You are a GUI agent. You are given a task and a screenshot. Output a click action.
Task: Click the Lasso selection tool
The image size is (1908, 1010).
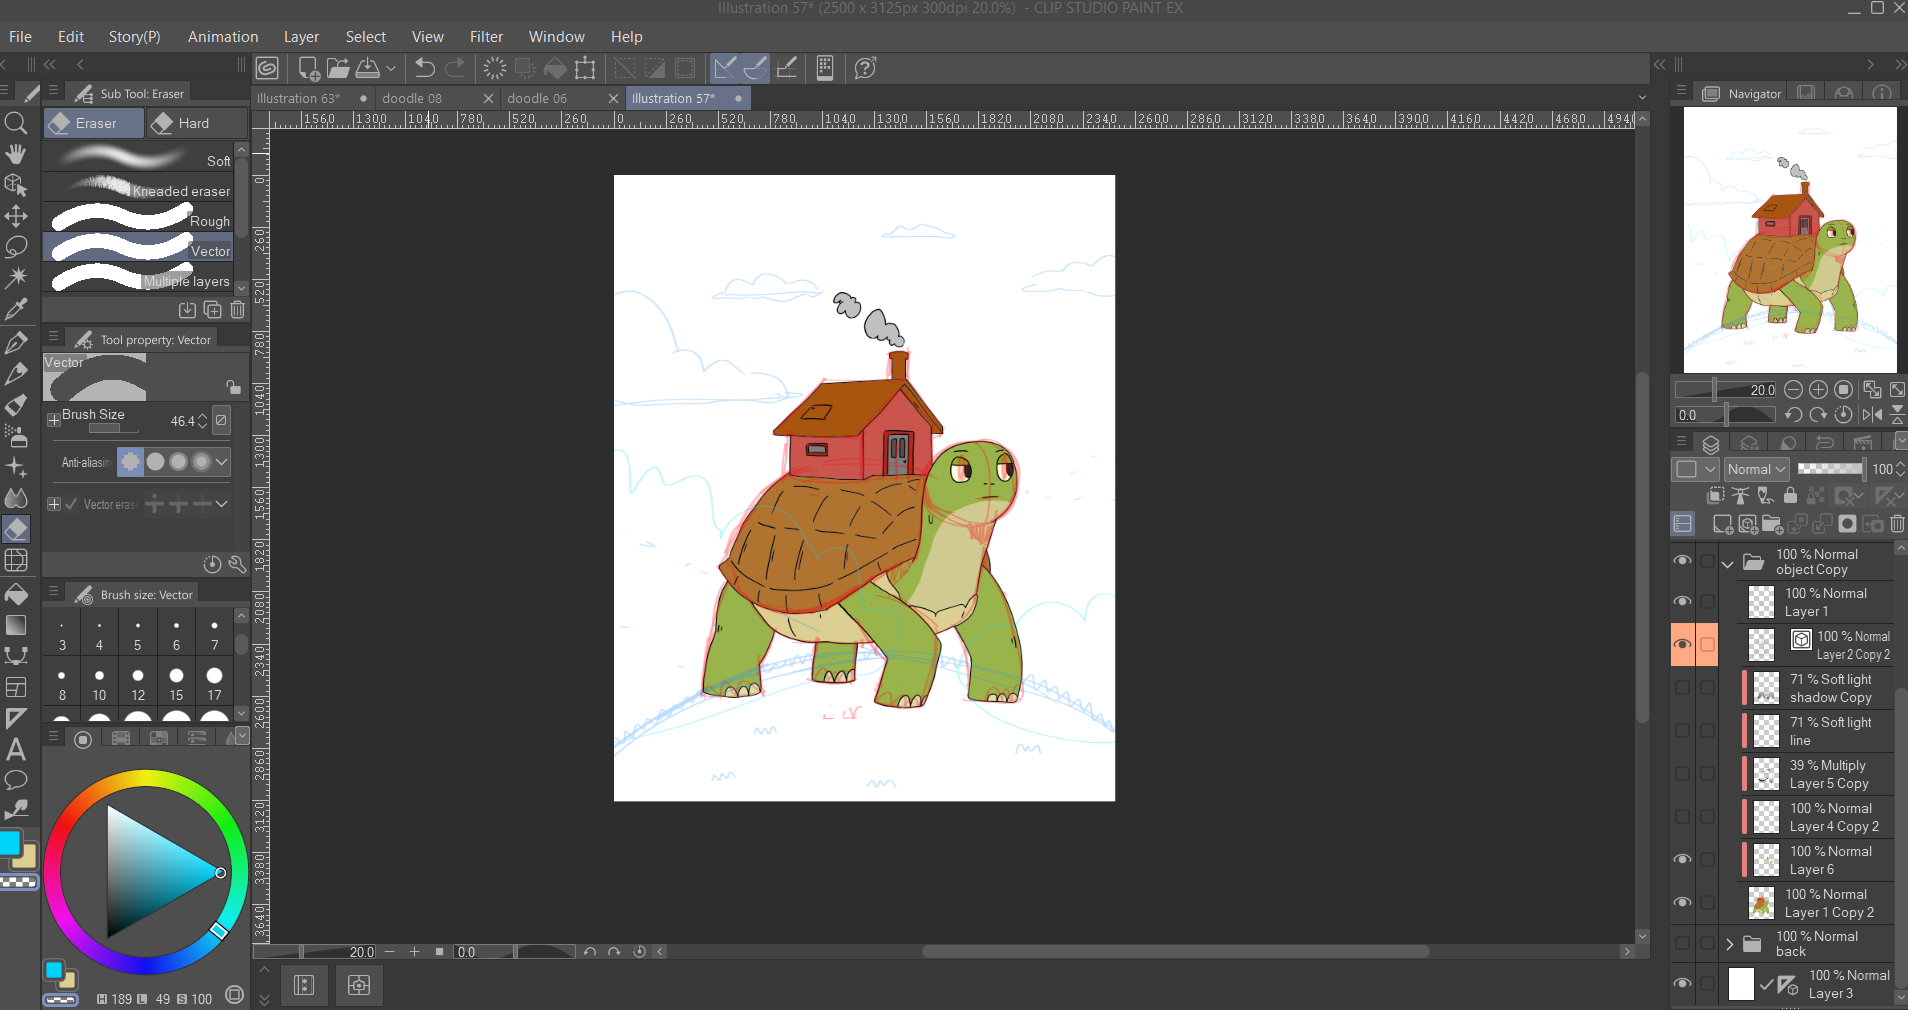[16, 247]
